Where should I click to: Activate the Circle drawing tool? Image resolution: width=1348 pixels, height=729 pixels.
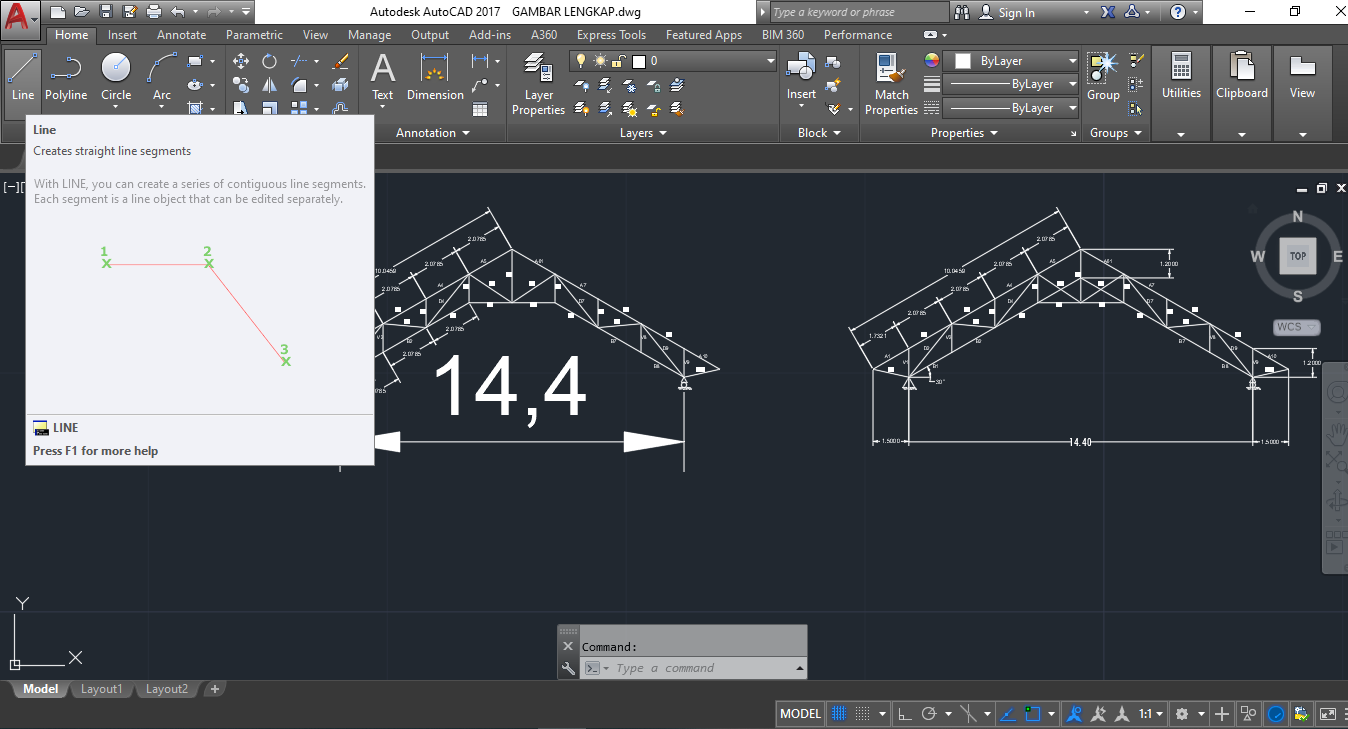tap(116, 68)
